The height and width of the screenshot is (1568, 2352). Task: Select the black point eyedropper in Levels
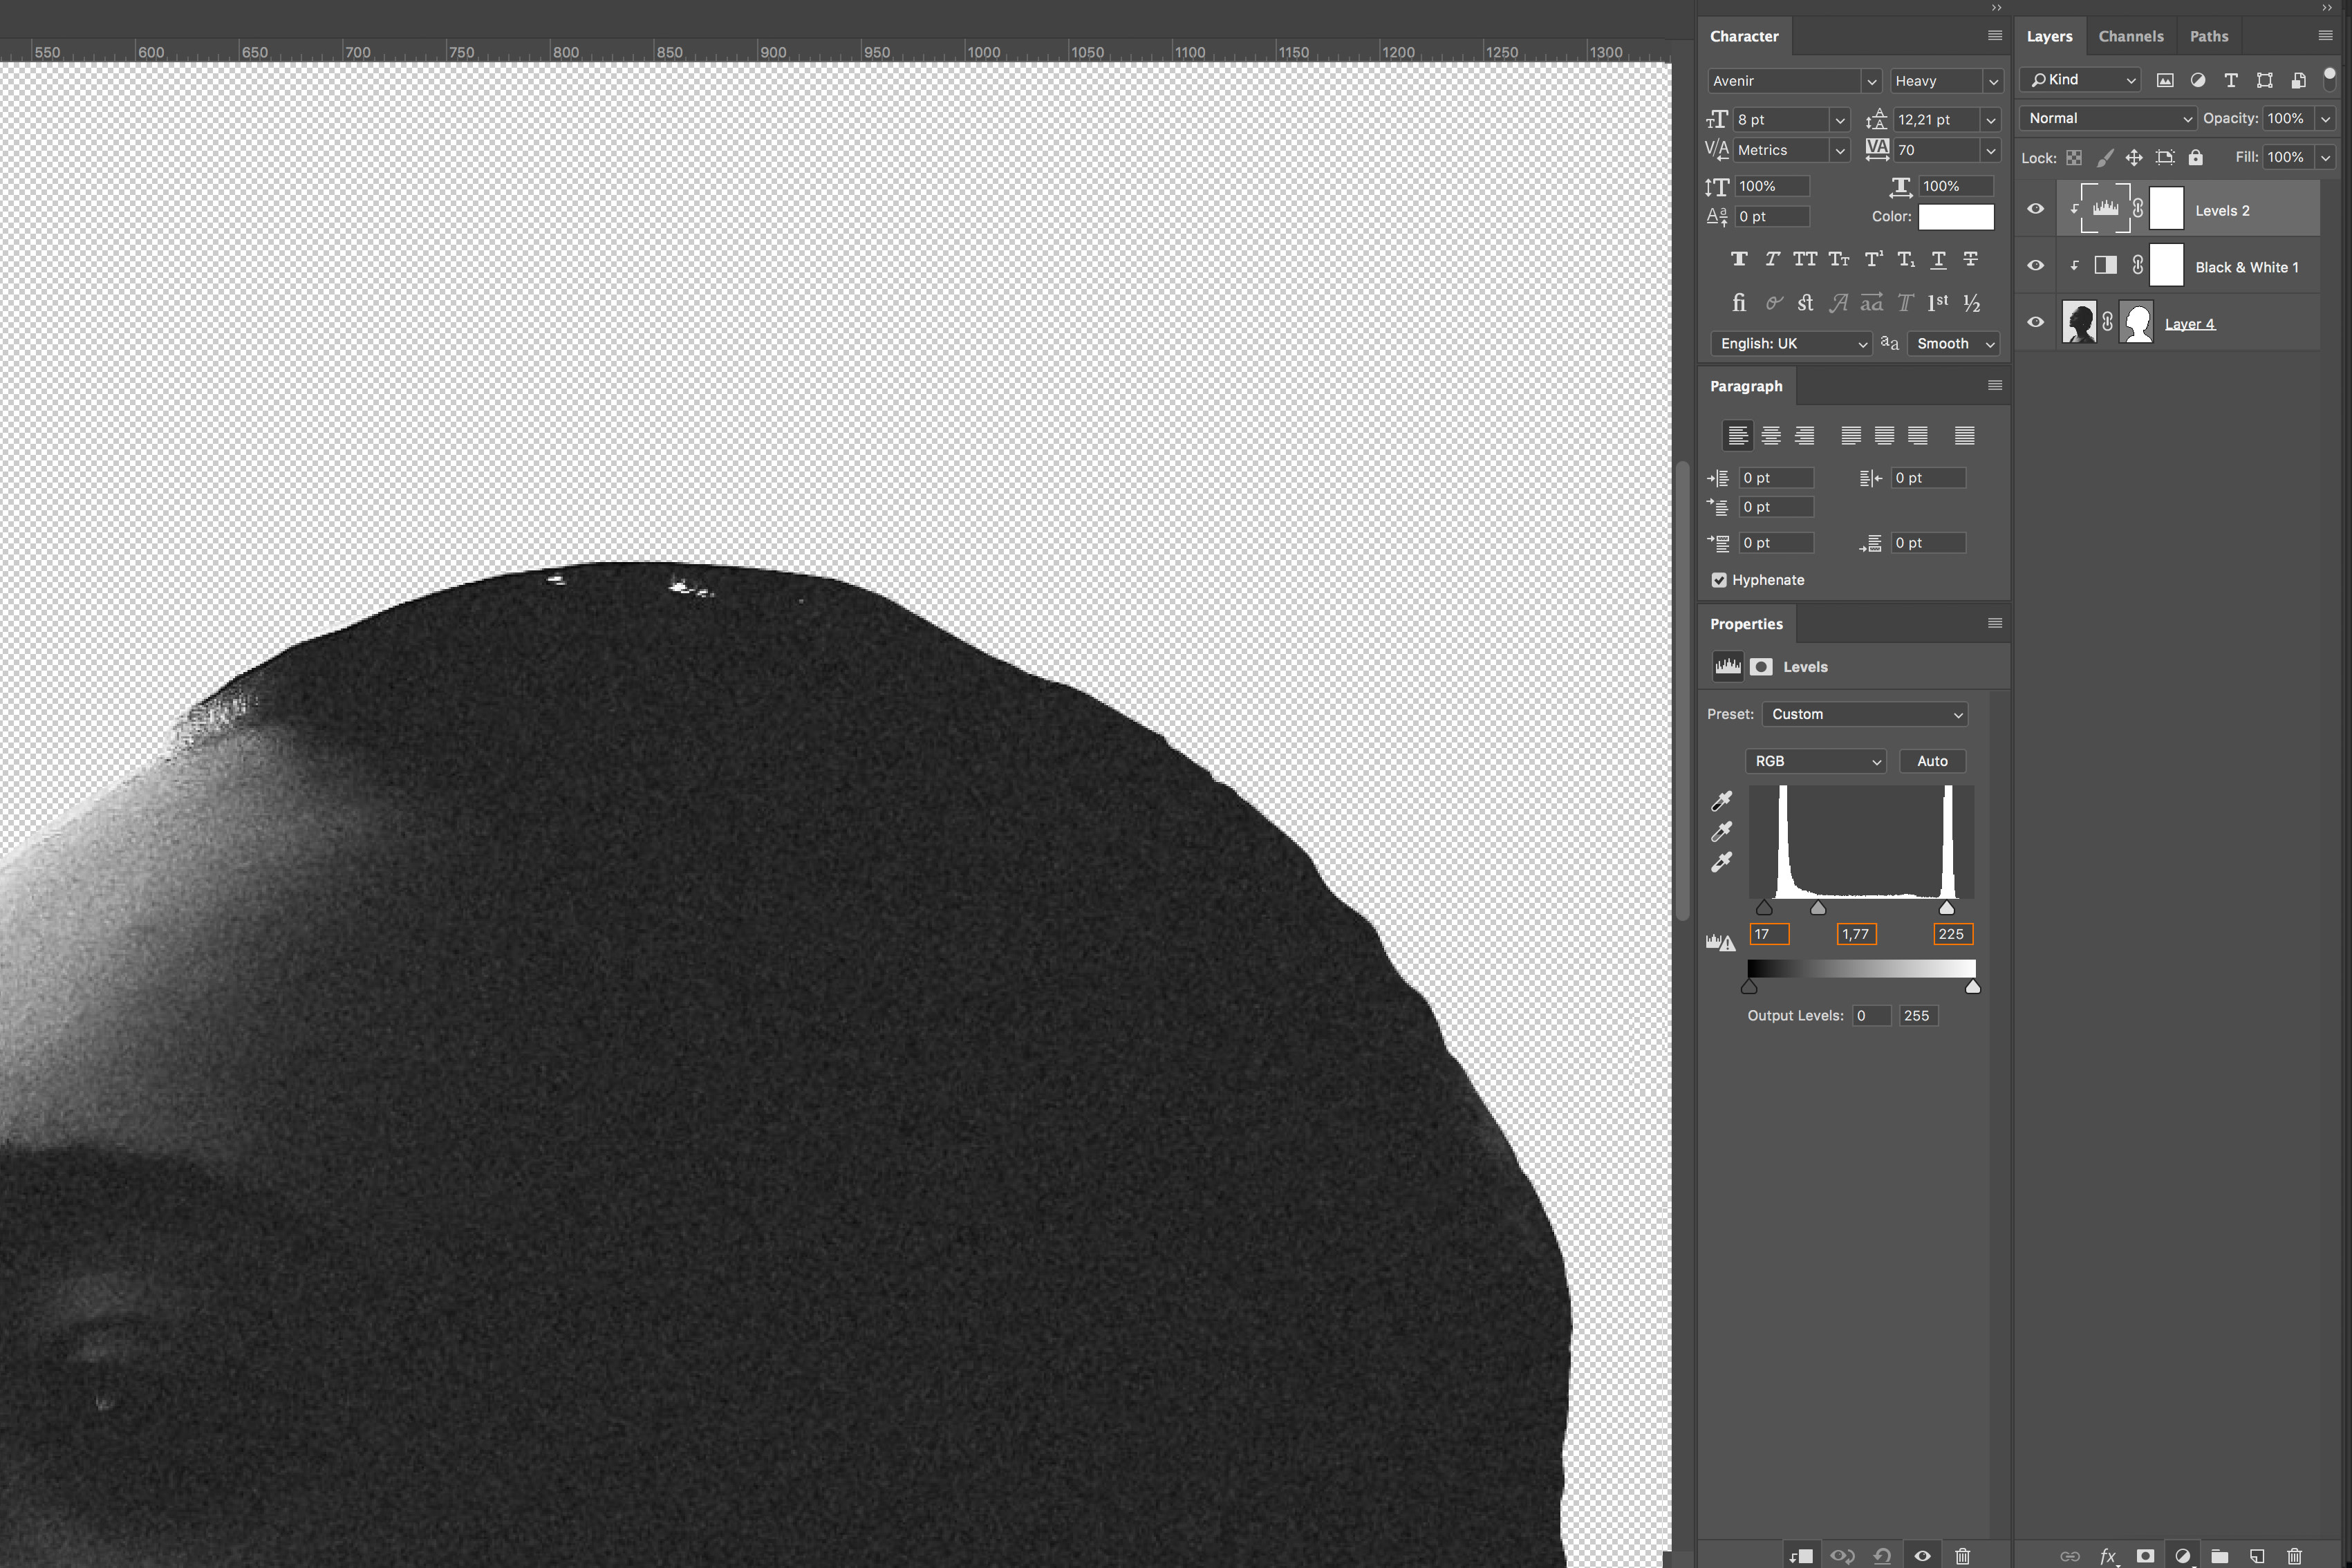[x=1721, y=801]
